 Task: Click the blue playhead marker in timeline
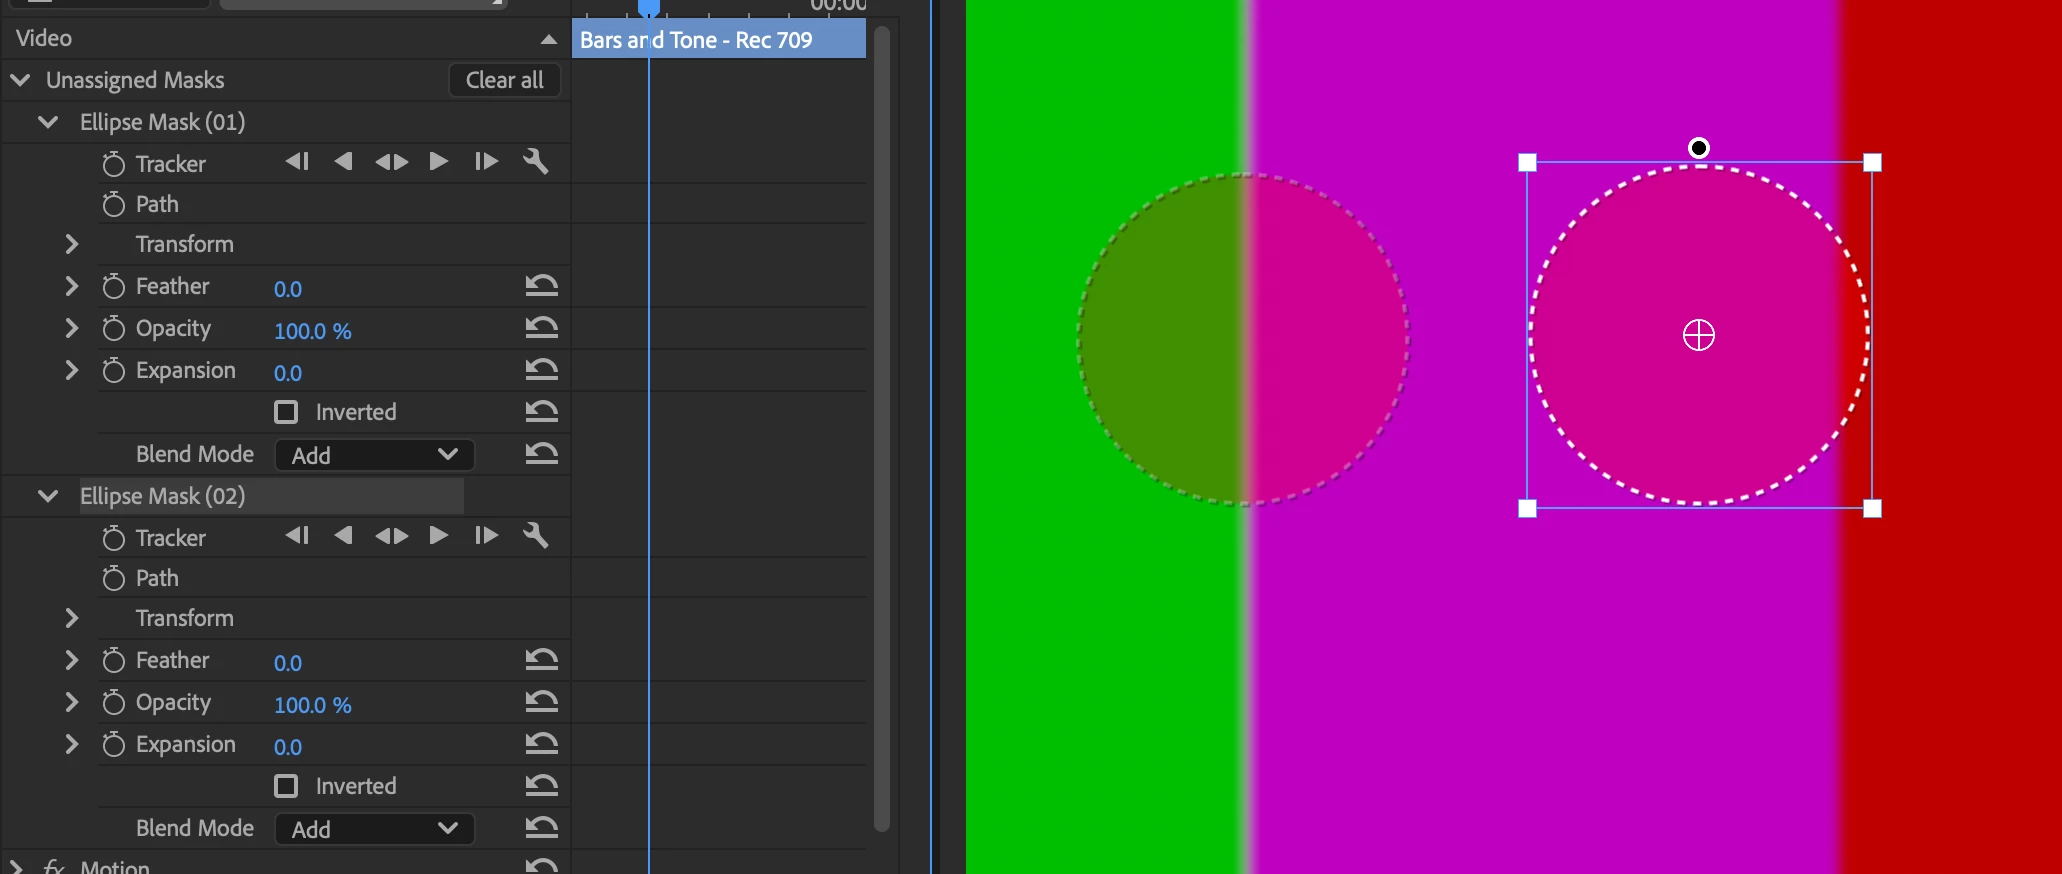[x=649, y=8]
